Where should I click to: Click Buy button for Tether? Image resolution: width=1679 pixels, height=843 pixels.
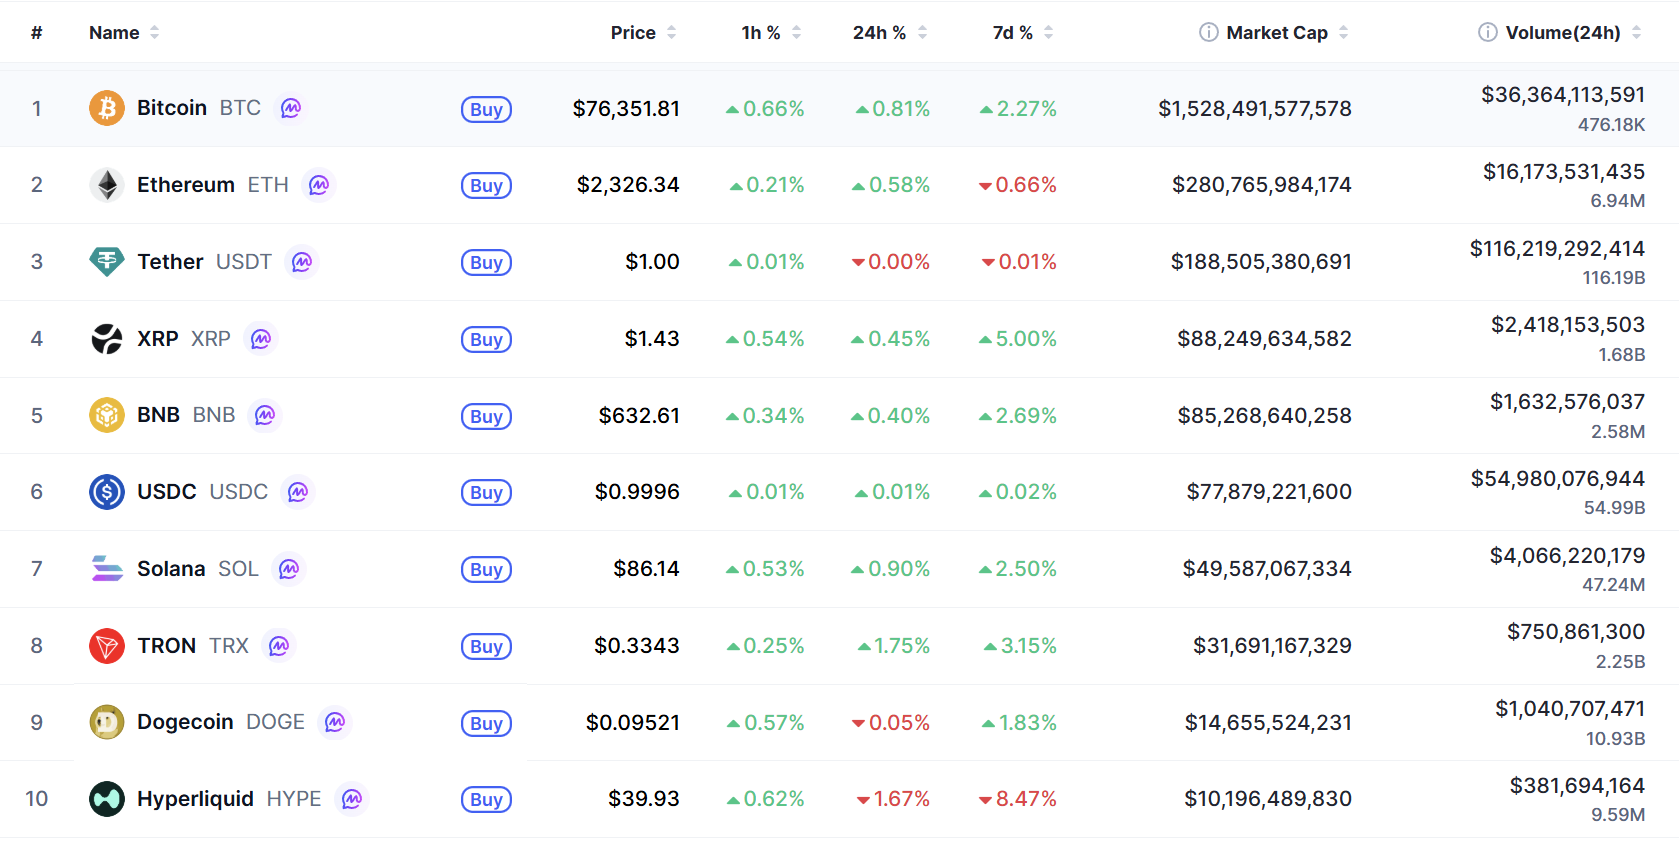[486, 262]
